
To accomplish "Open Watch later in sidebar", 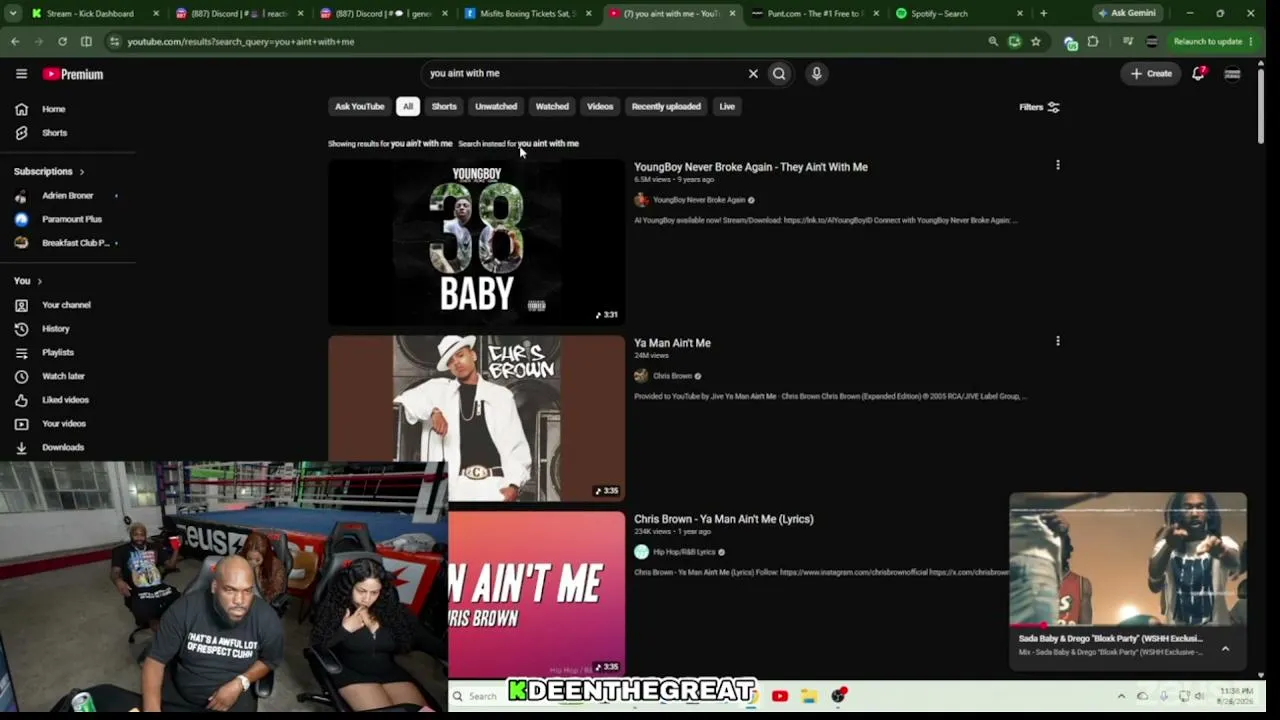I will [63, 376].
